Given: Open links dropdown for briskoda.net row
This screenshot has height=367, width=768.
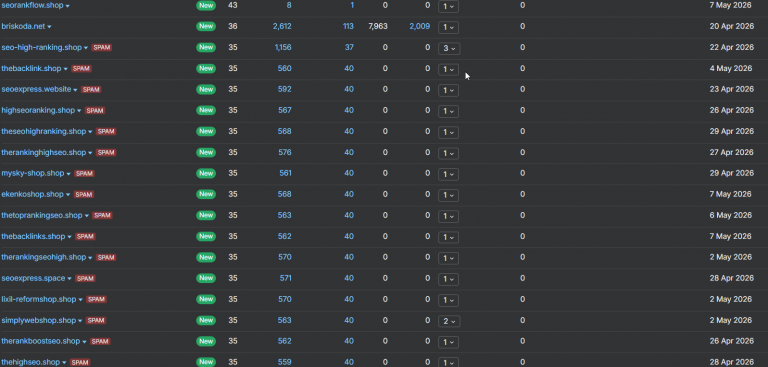Looking at the screenshot, I should 448,27.
